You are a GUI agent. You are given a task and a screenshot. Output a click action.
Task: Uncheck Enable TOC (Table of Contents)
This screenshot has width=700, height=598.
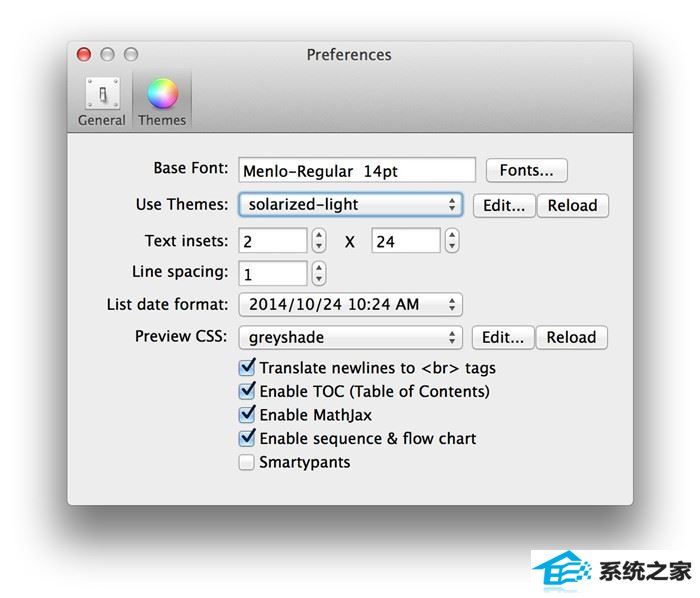click(247, 391)
